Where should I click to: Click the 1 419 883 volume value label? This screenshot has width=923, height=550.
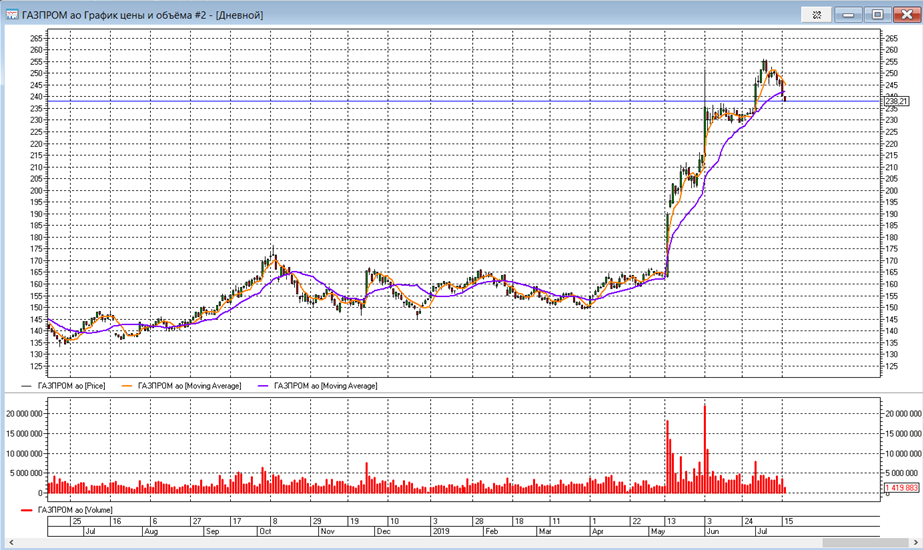902,488
